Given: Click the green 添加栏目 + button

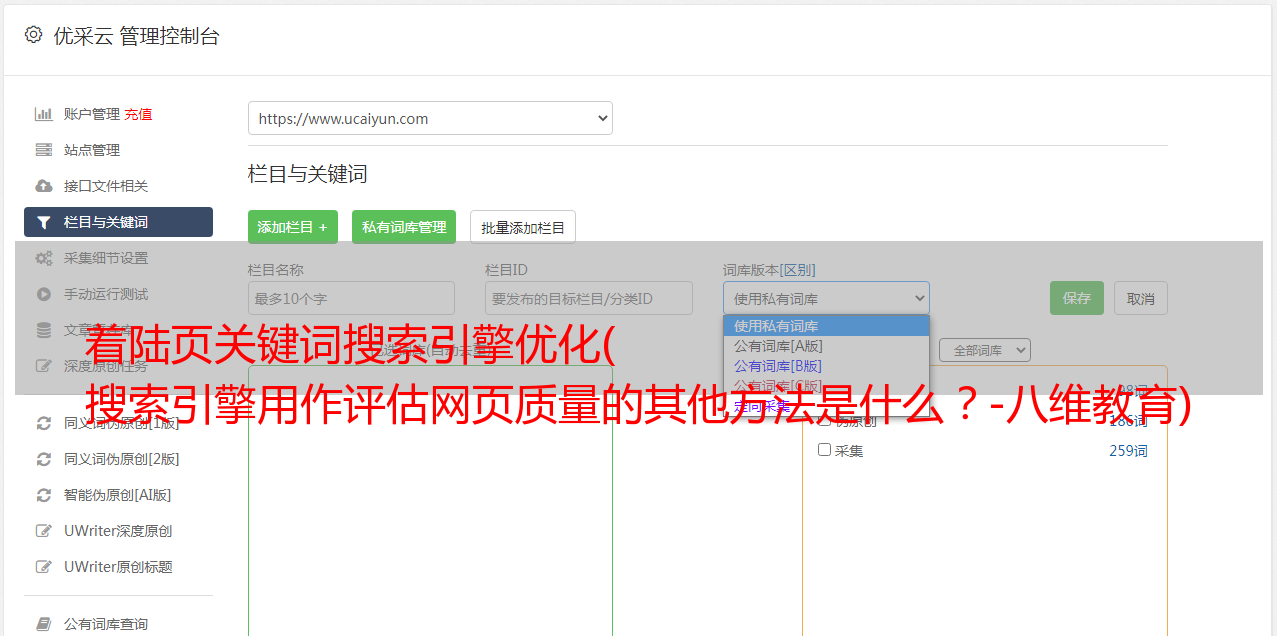Looking at the screenshot, I should pyautogui.click(x=293, y=227).
